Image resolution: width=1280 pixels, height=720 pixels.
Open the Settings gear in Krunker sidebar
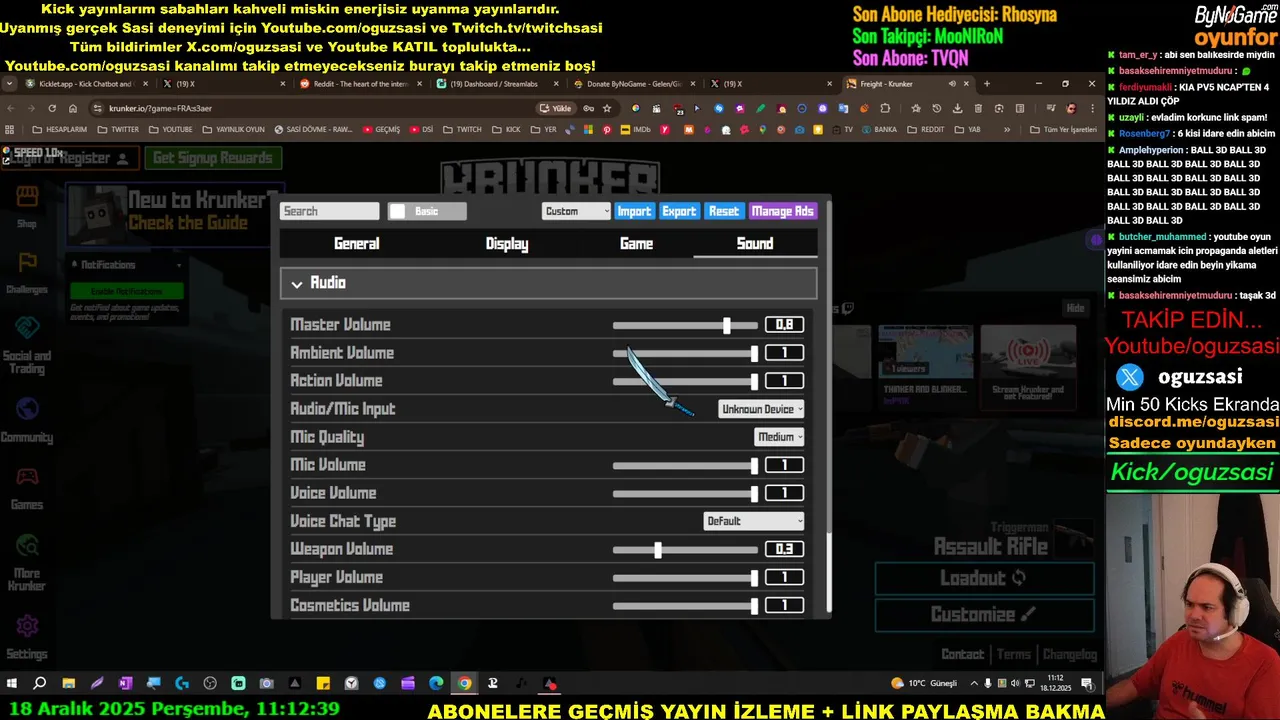click(x=27, y=627)
